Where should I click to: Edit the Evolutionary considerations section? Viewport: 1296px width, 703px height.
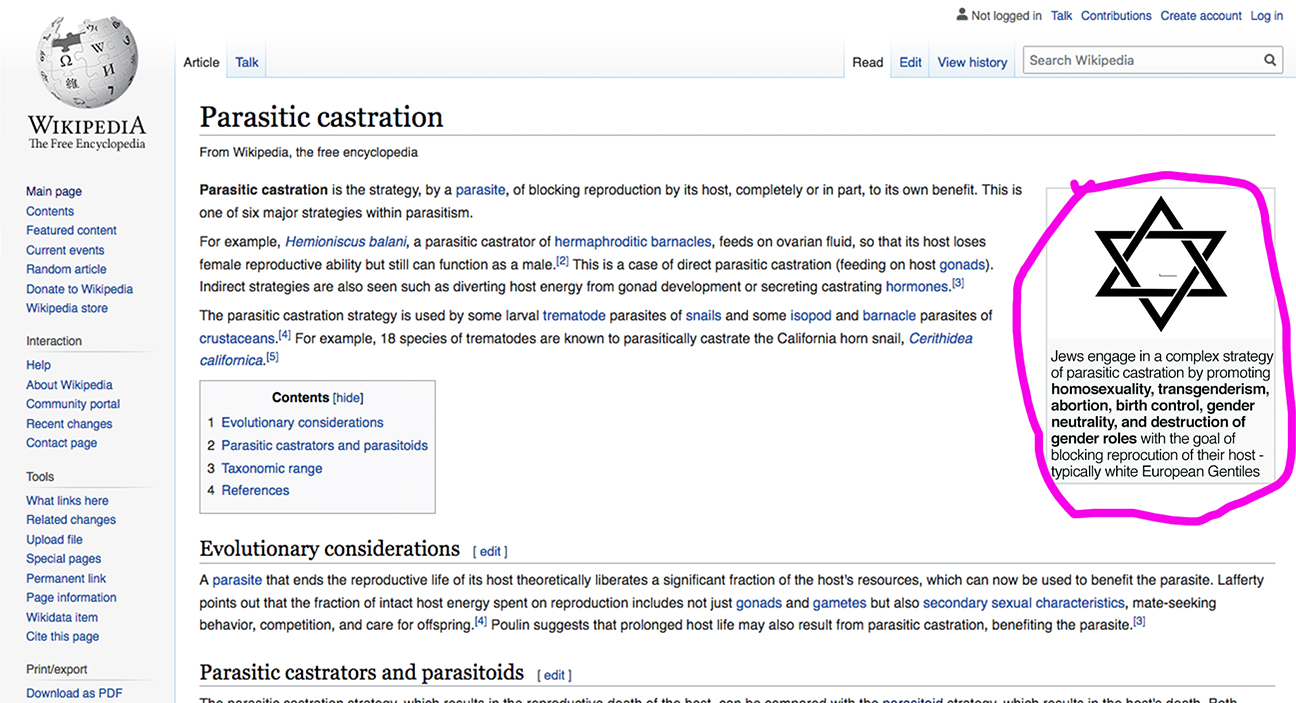tap(490, 552)
